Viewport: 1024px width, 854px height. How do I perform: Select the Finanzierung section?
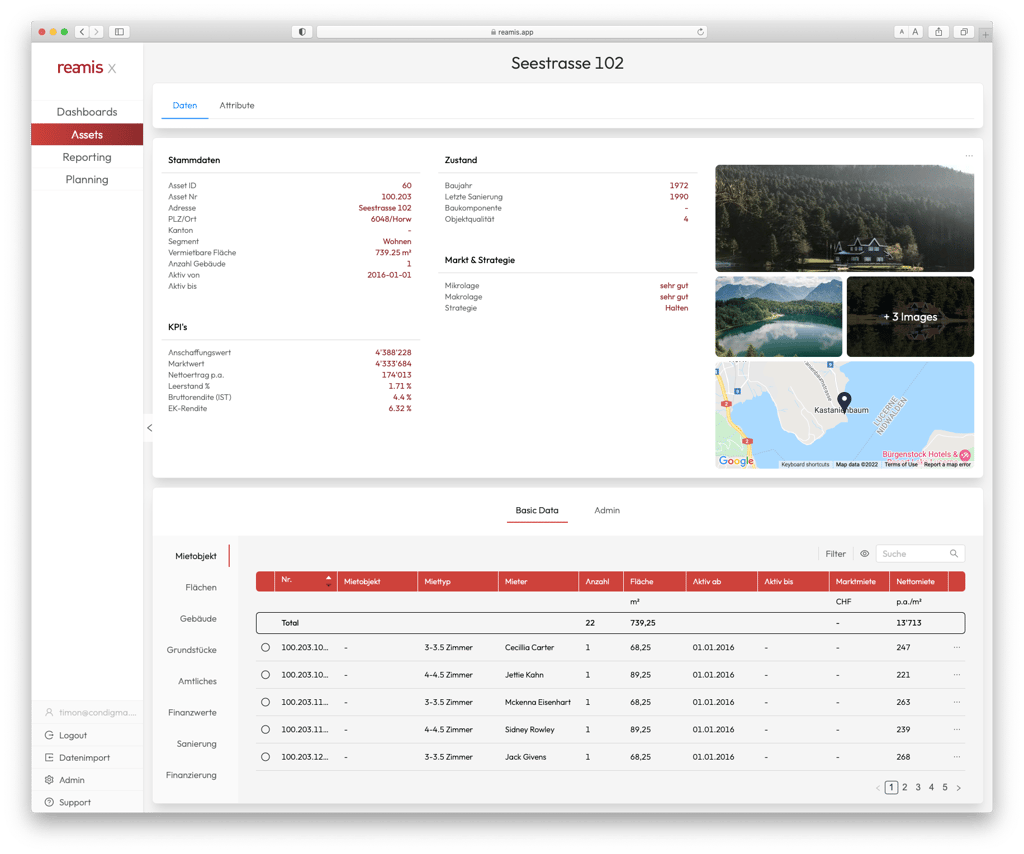point(191,775)
